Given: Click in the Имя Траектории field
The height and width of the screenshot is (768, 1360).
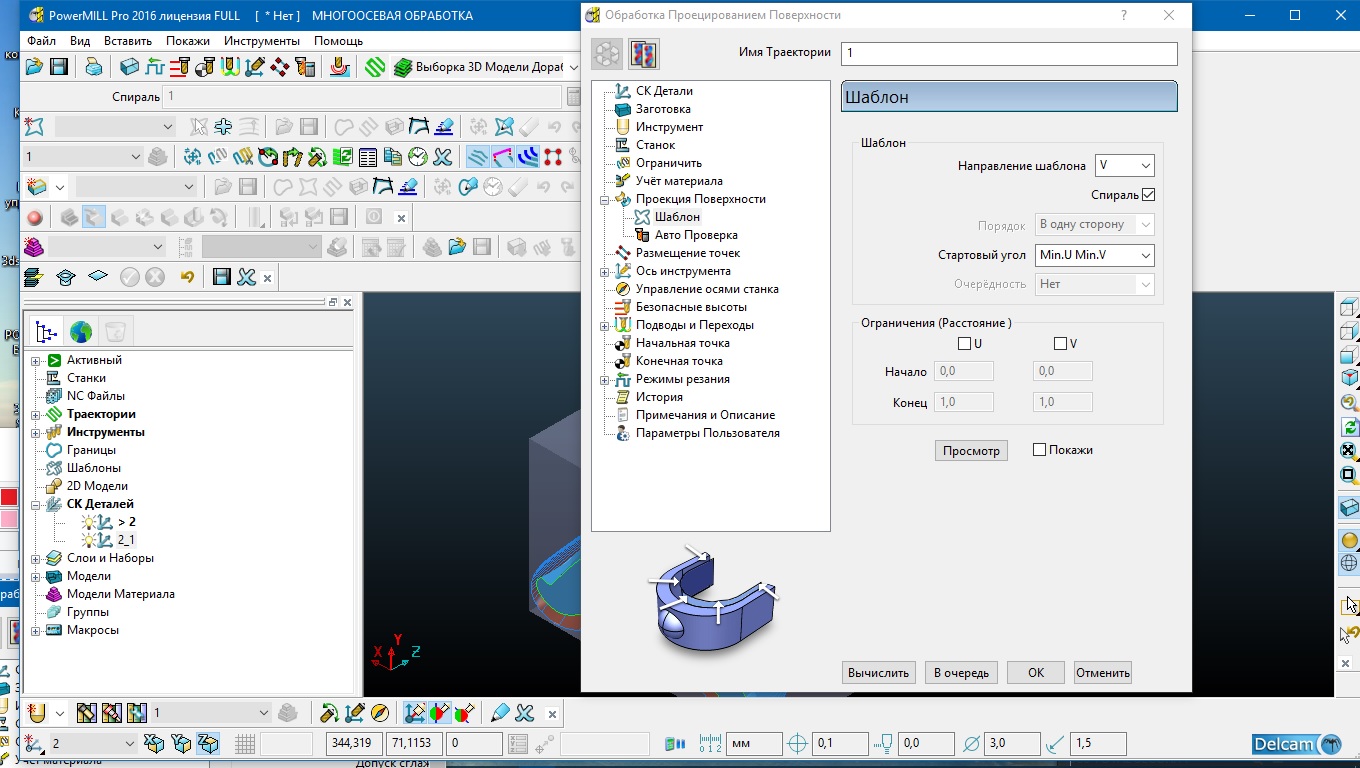Looking at the screenshot, I should point(1008,53).
